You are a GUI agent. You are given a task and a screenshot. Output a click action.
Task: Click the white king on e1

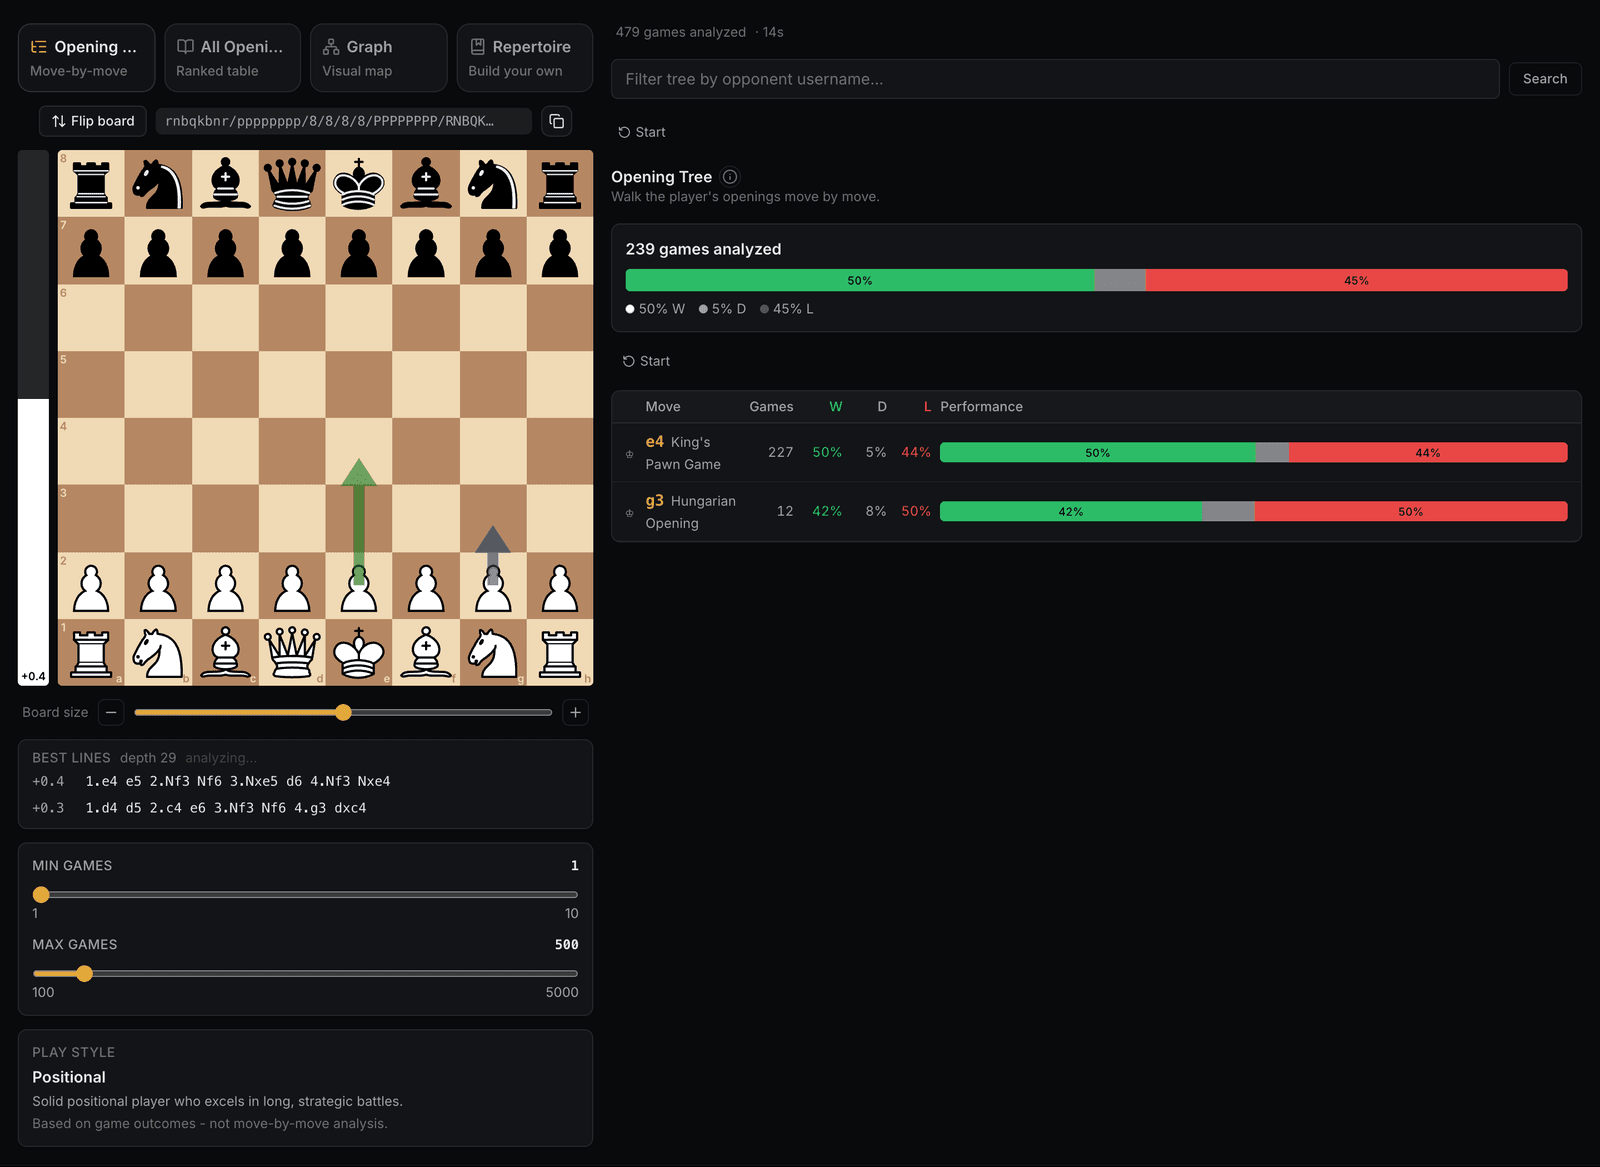(x=359, y=652)
